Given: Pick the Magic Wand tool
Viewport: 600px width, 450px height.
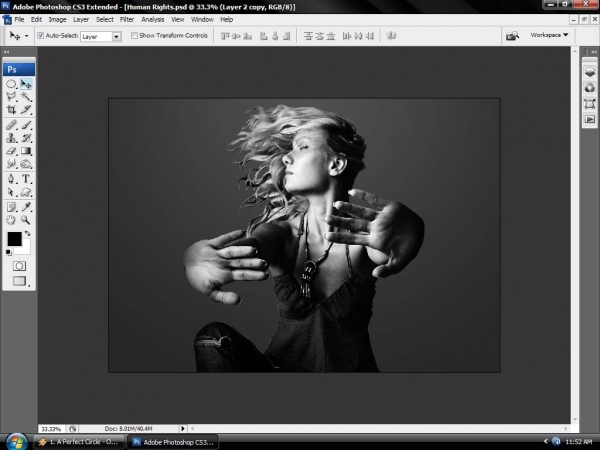Looking at the screenshot, I should (x=26, y=96).
